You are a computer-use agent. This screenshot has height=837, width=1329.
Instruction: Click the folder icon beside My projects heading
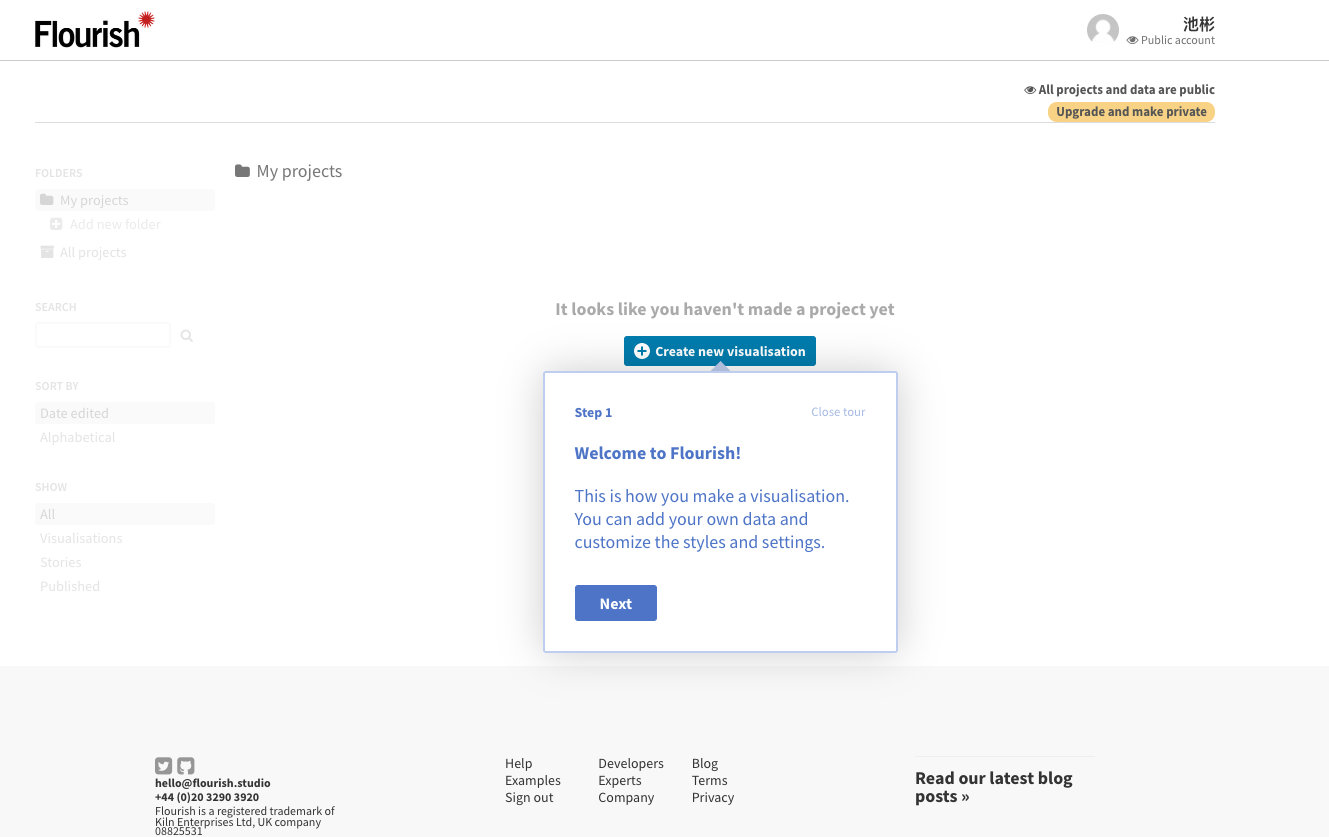click(242, 171)
